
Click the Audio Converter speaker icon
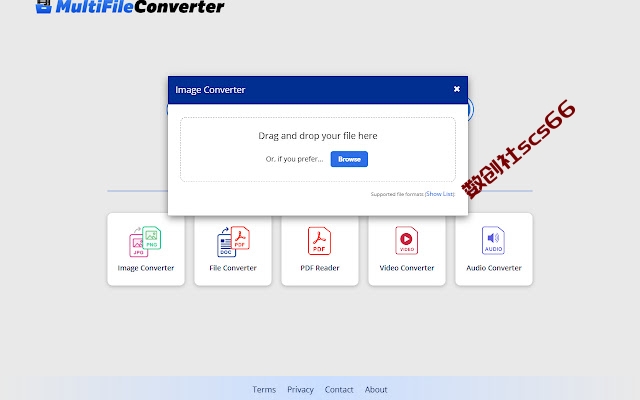493,240
